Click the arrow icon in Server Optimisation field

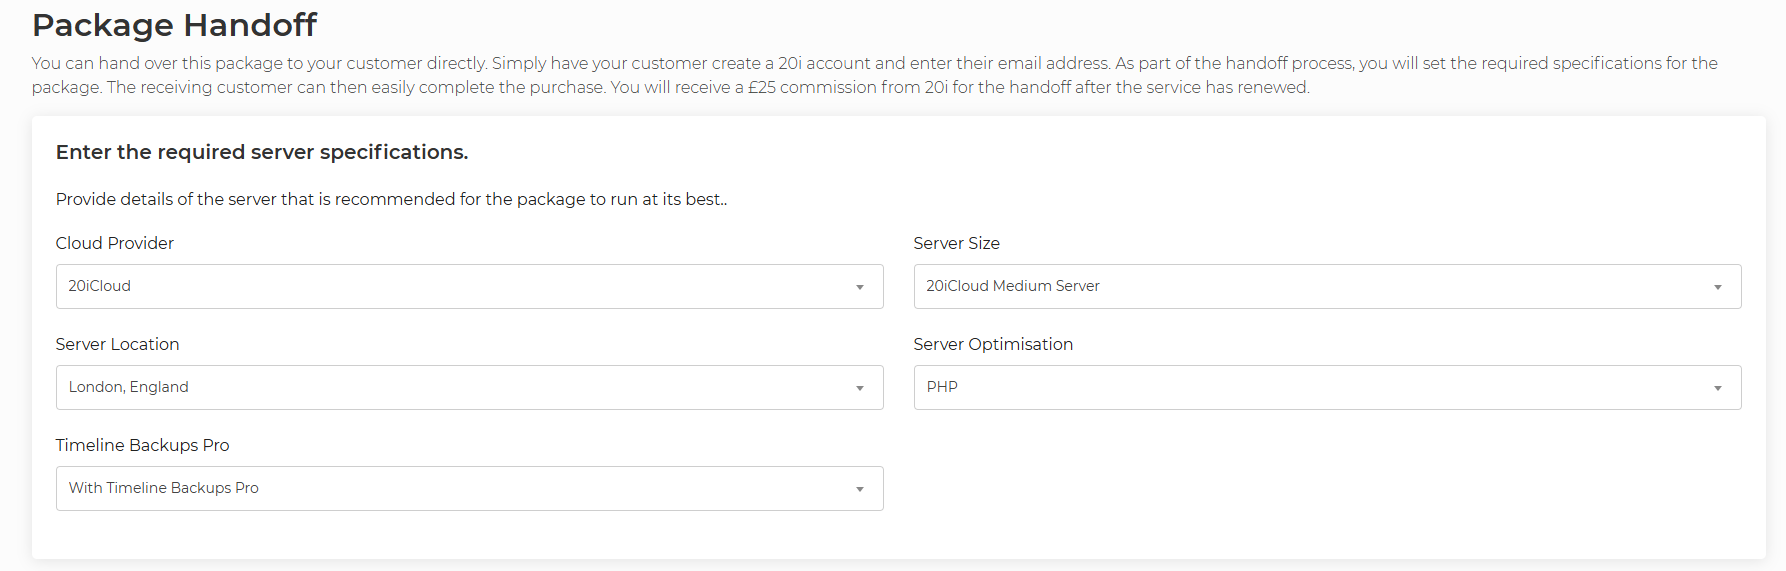click(x=1717, y=388)
